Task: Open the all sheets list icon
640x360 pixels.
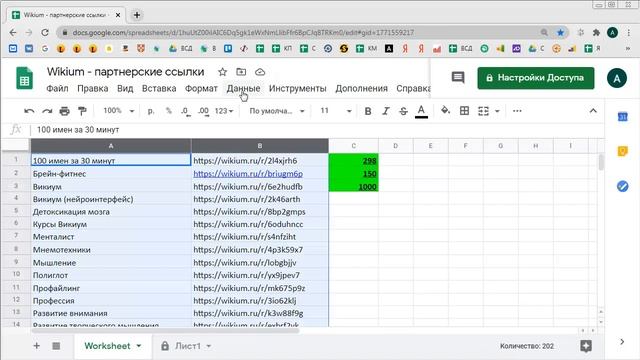Action: (56, 346)
